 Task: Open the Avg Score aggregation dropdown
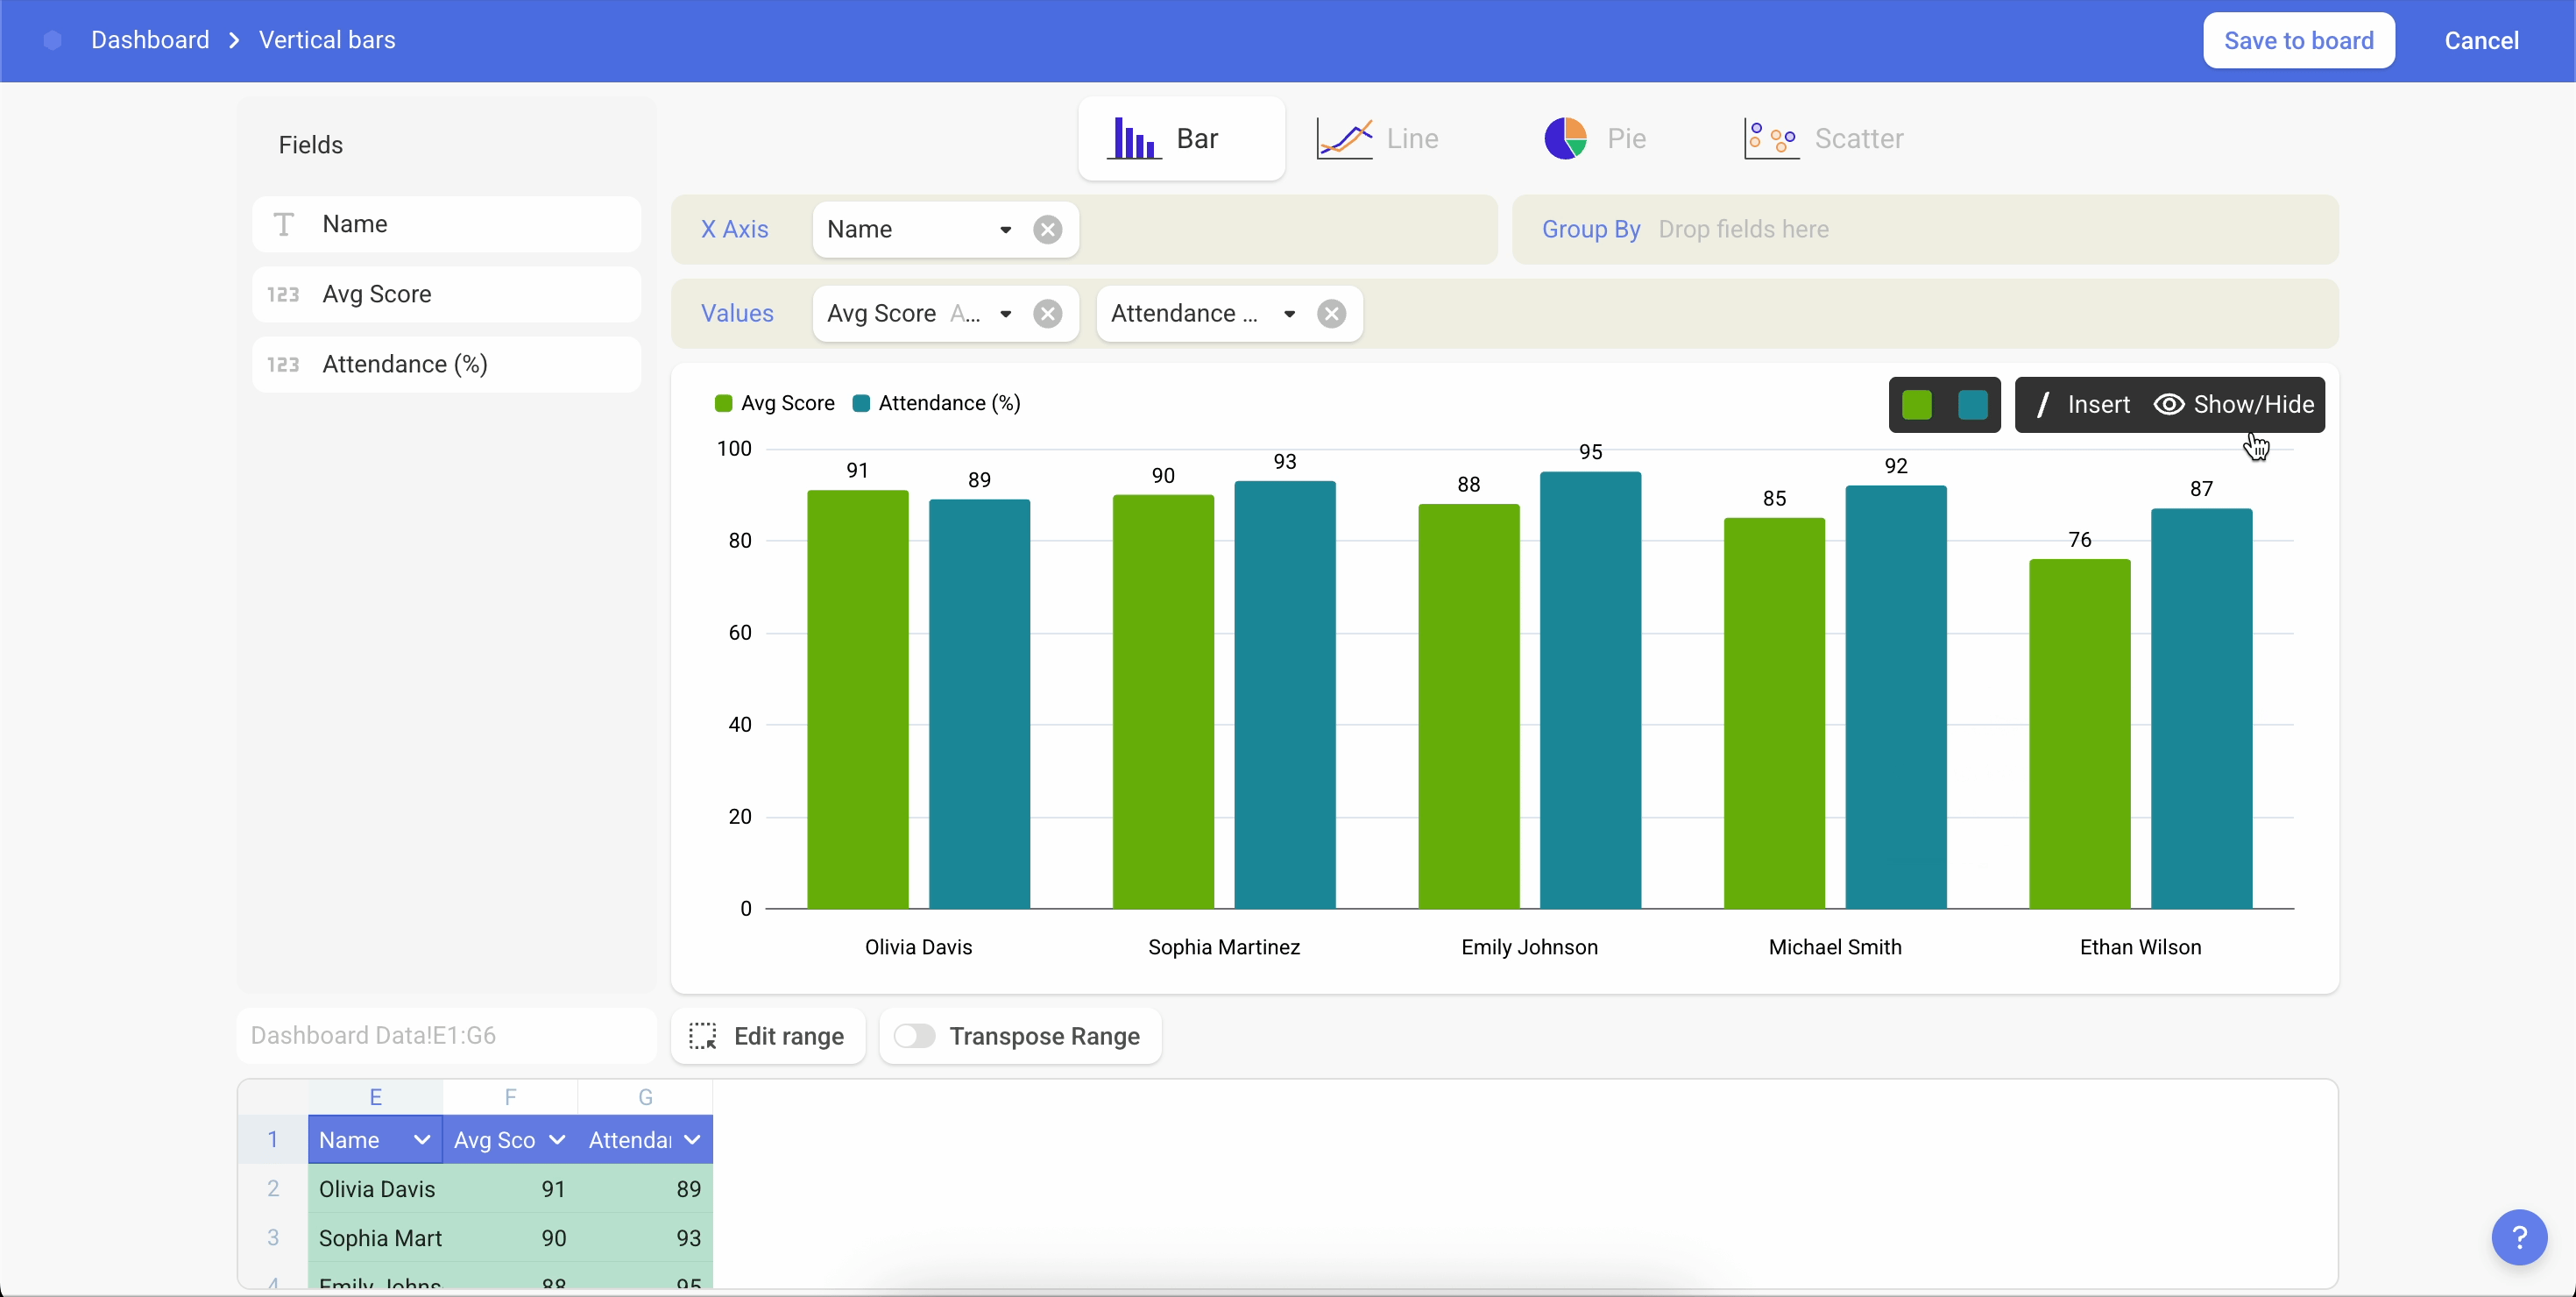pos(1005,314)
